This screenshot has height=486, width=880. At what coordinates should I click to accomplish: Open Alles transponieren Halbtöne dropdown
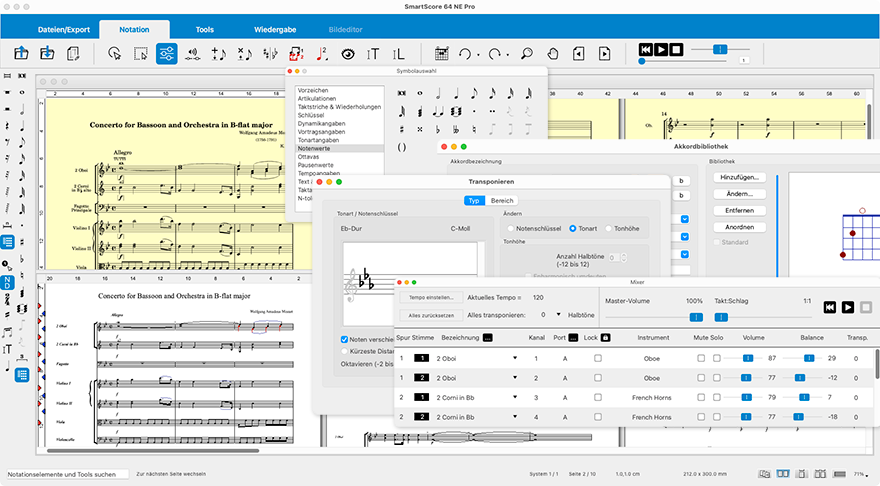(558, 314)
